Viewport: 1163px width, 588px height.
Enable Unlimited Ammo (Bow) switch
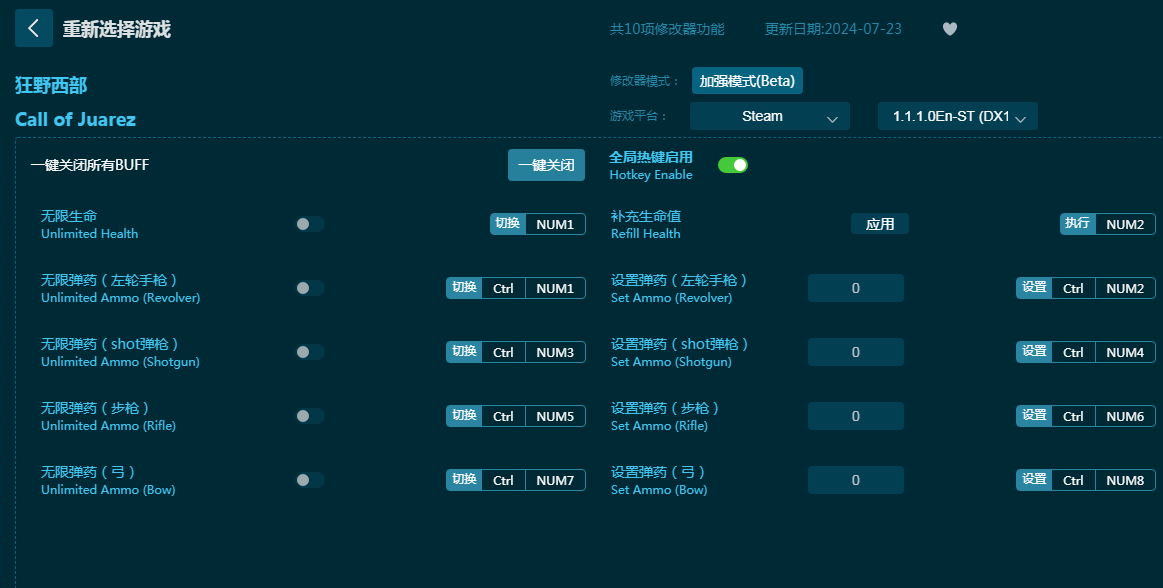(310, 480)
